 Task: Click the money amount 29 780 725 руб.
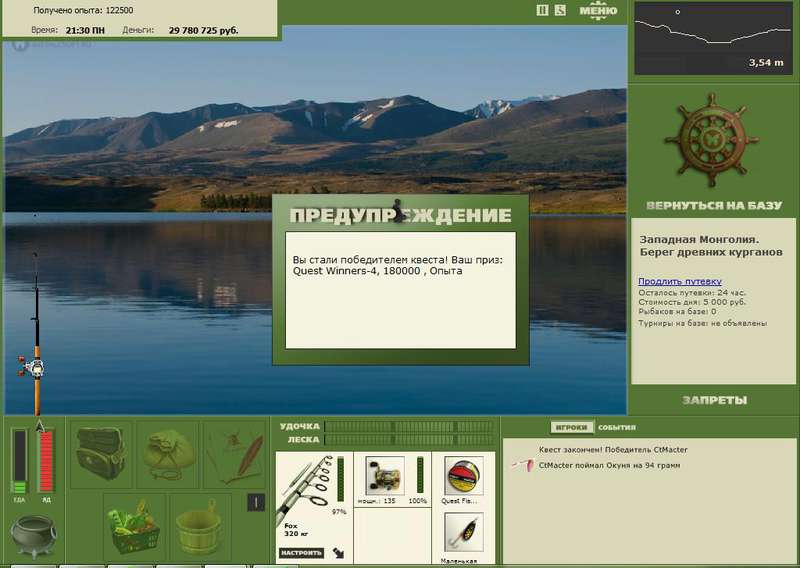click(204, 31)
